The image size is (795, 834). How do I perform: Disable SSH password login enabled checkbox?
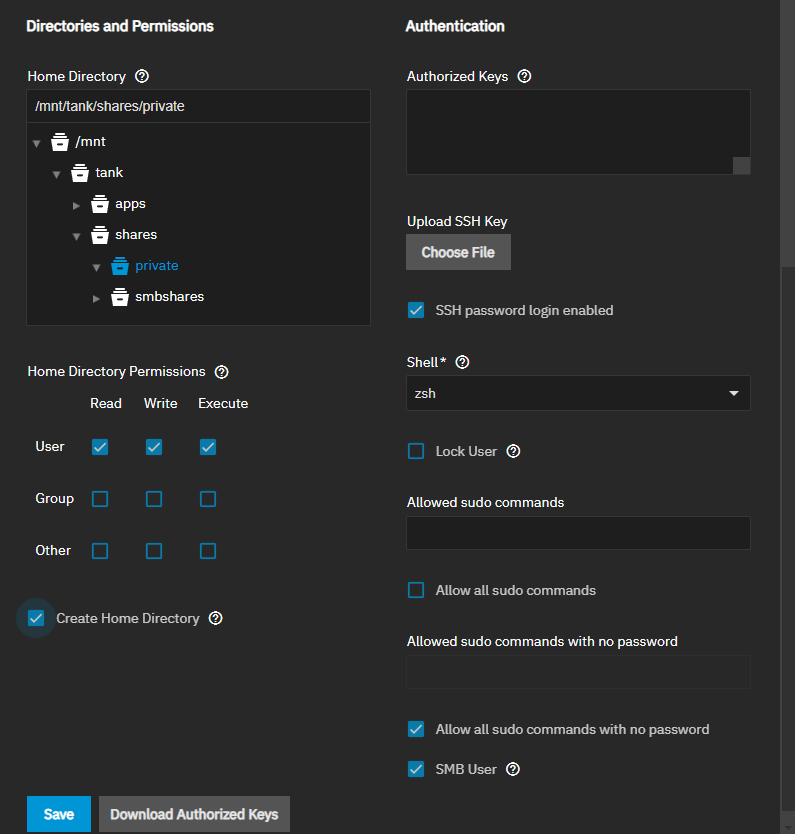click(x=416, y=310)
